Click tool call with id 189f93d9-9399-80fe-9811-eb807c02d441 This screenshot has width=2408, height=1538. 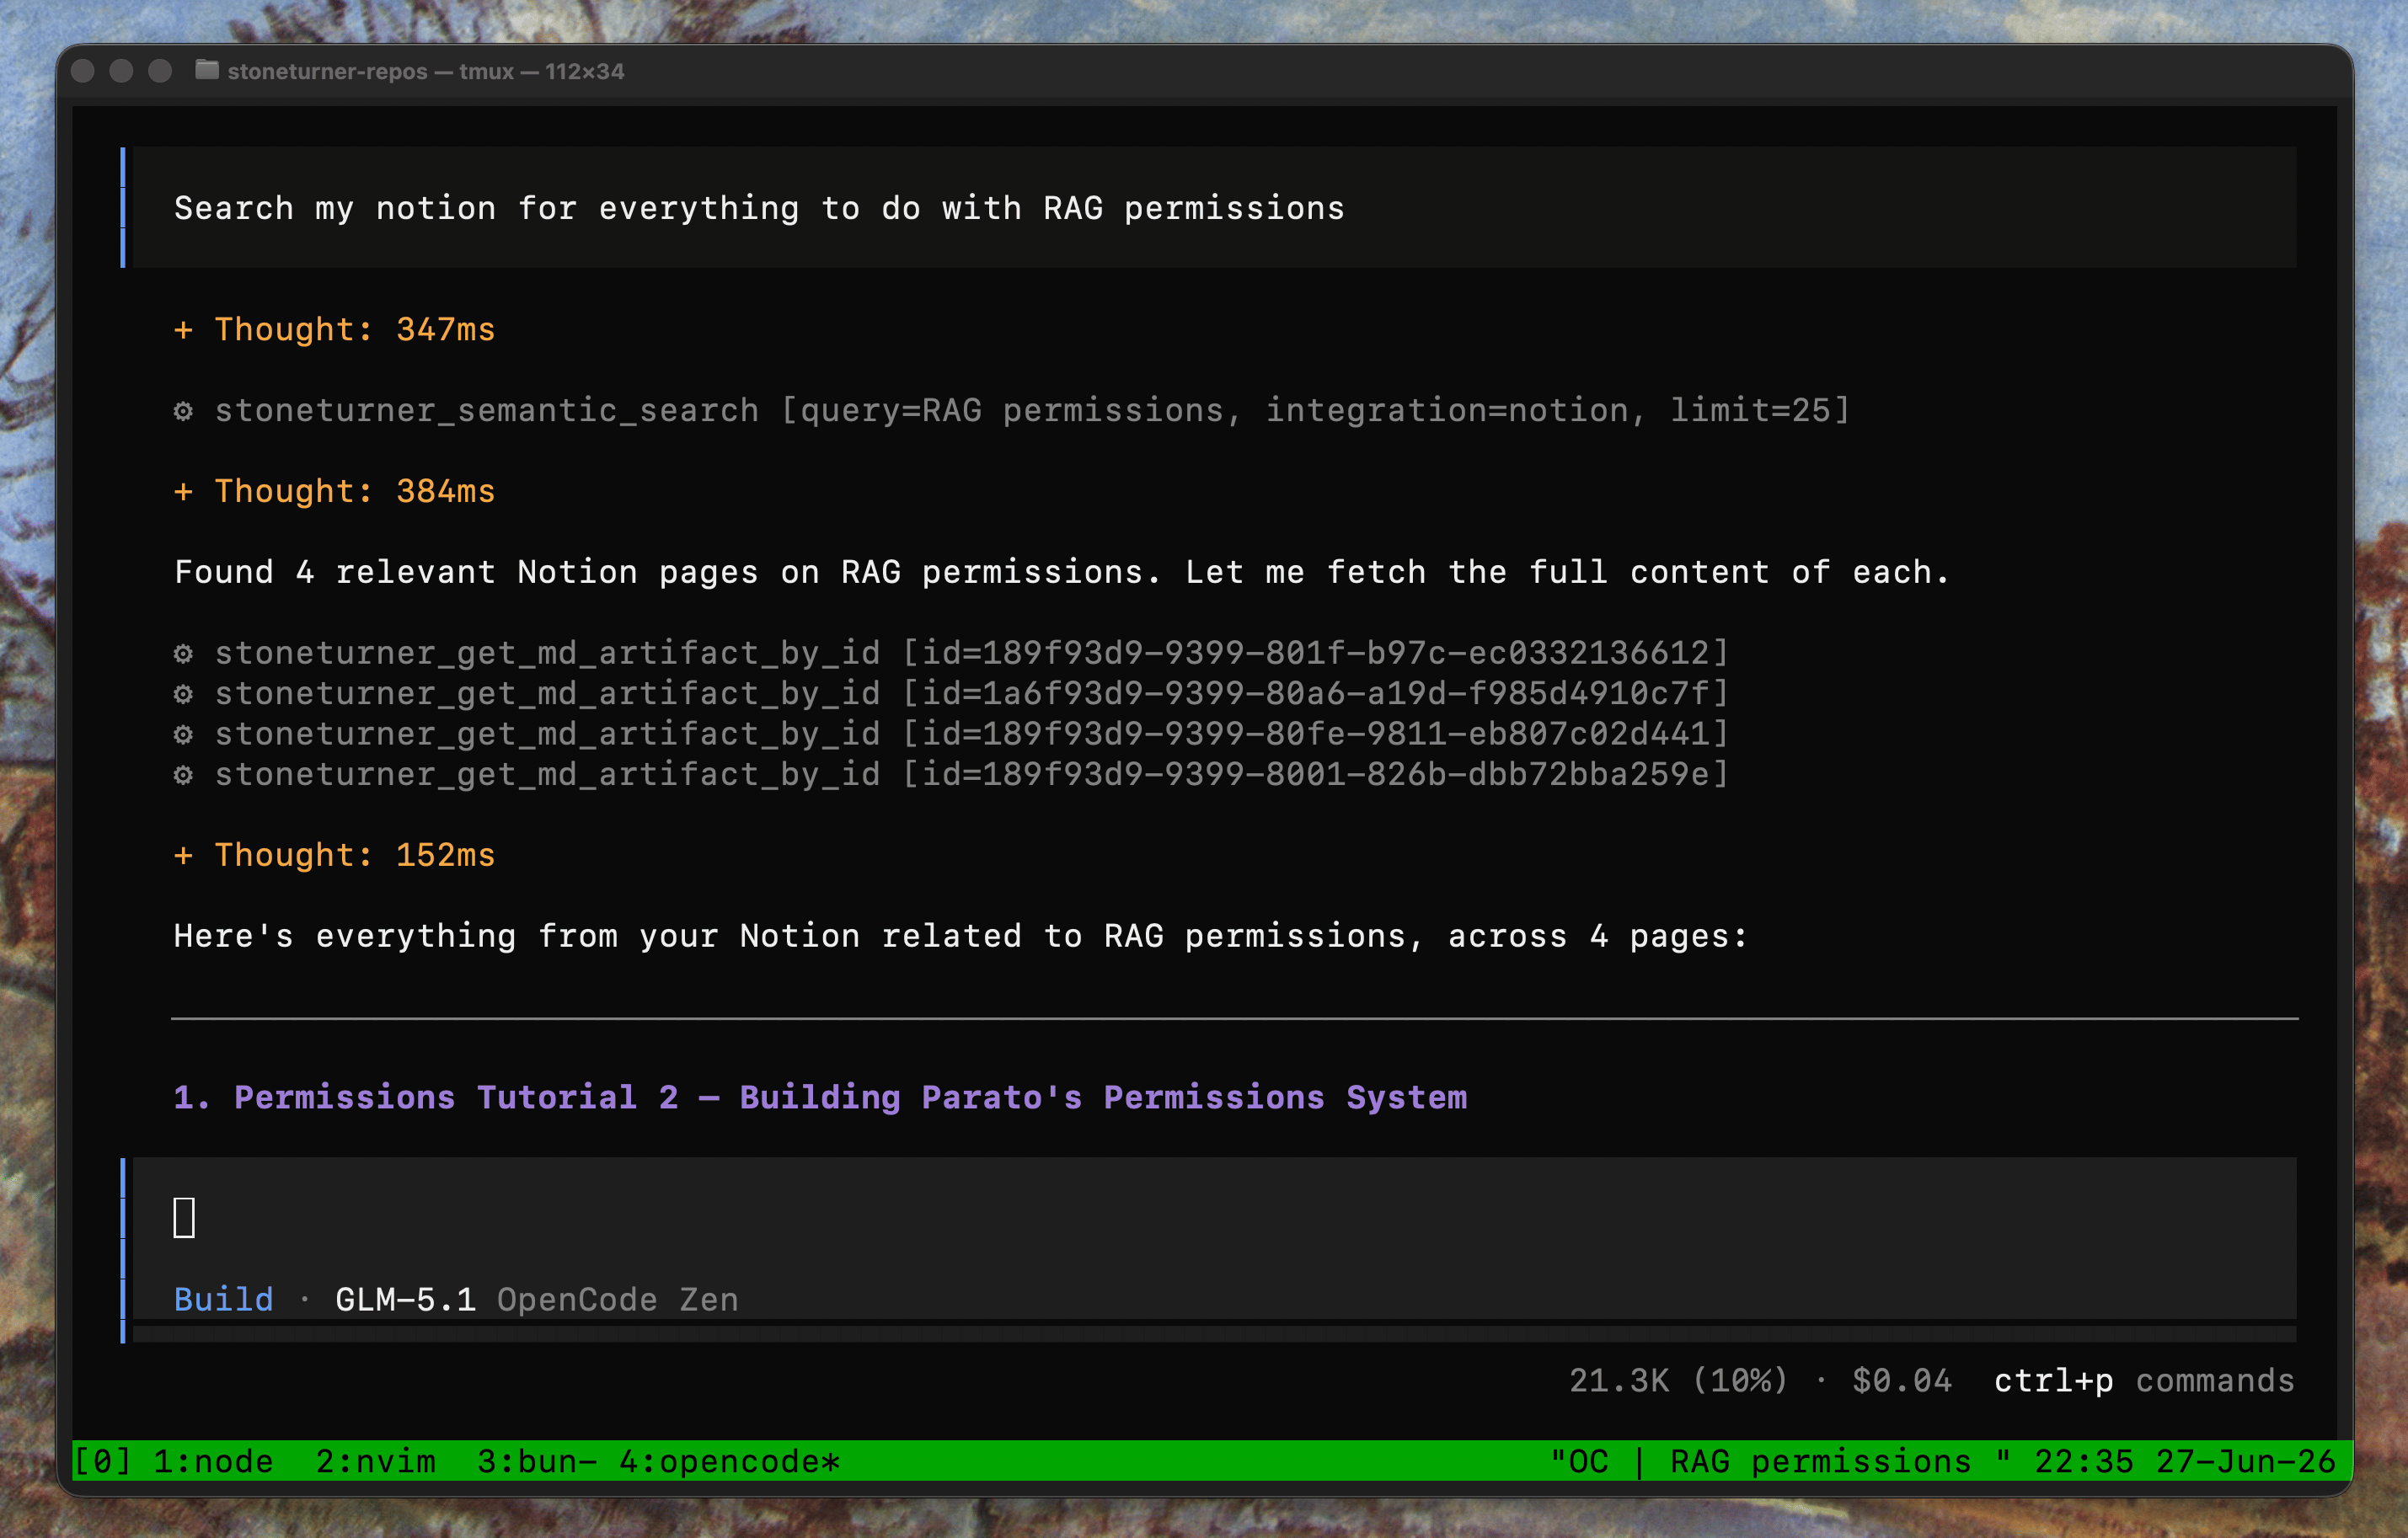[951, 735]
